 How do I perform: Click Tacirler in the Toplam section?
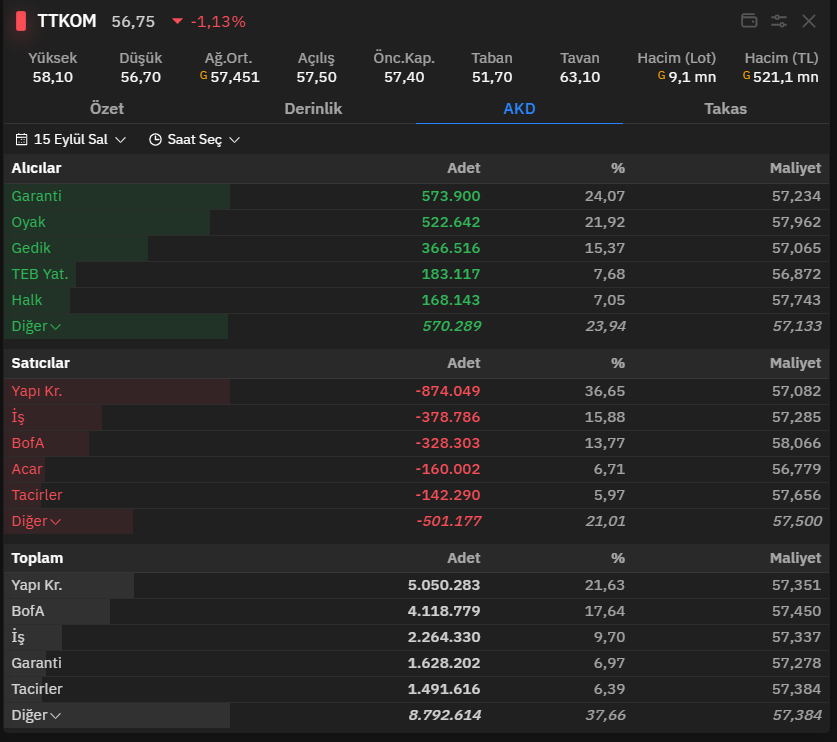416,689
